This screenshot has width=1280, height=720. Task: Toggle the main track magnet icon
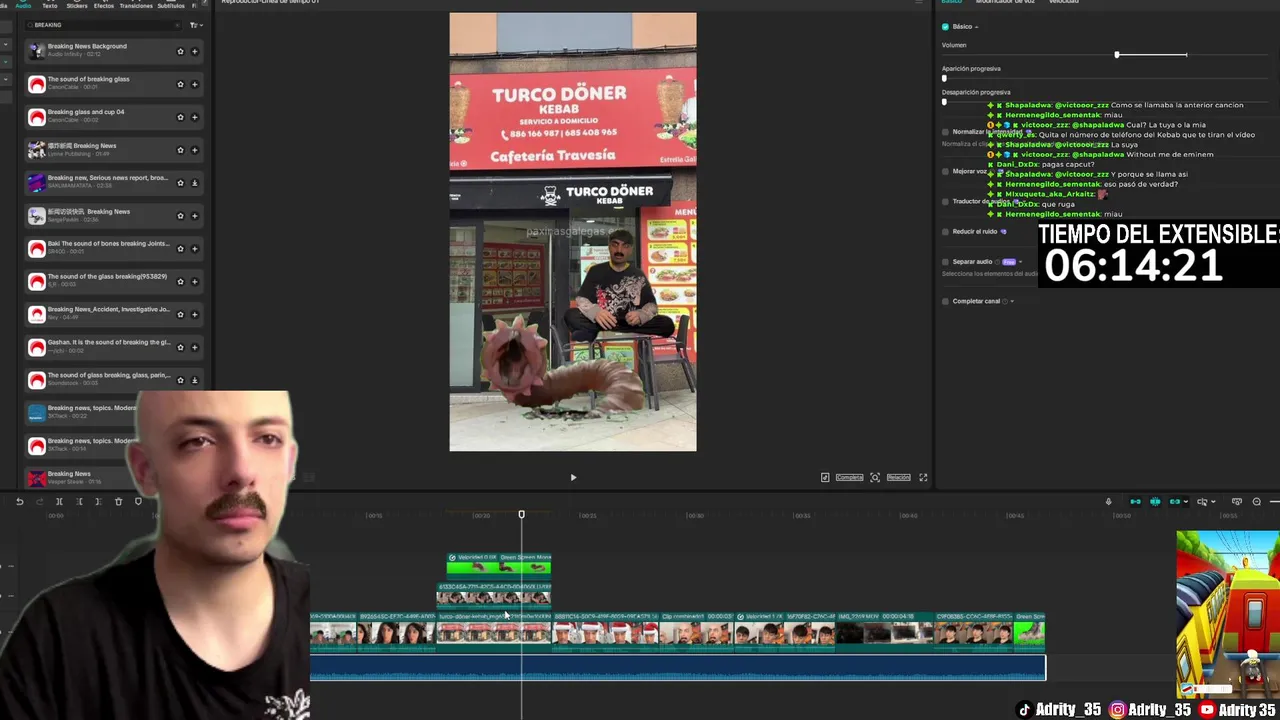click(x=1135, y=502)
